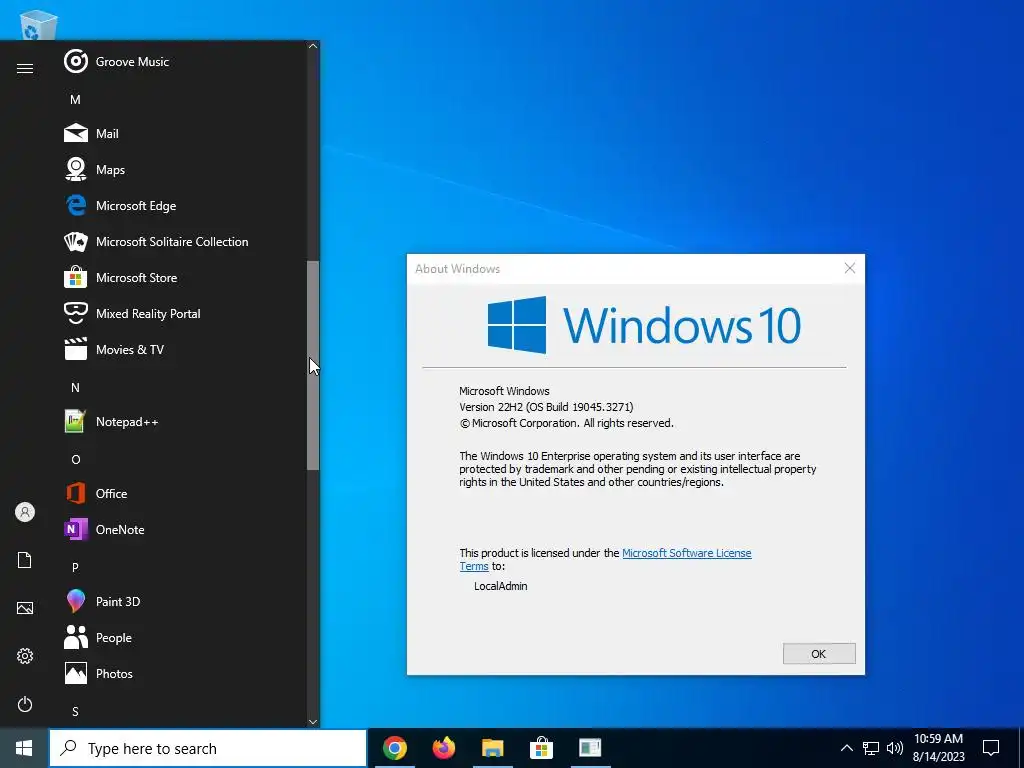Open the People app icon
This screenshot has height=768, width=1024.
[x=76, y=637]
